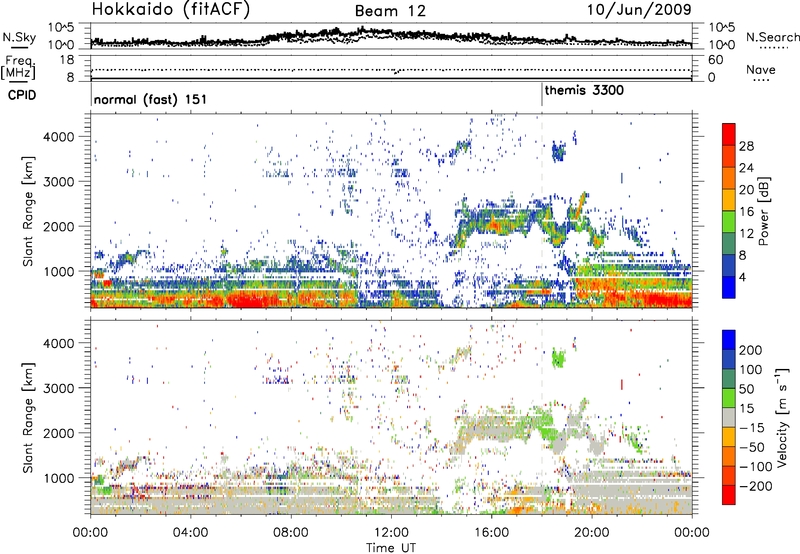Click the "-50" Velocity colorbar label
The width and height of the screenshot is (800, 554).
point(753,447)
